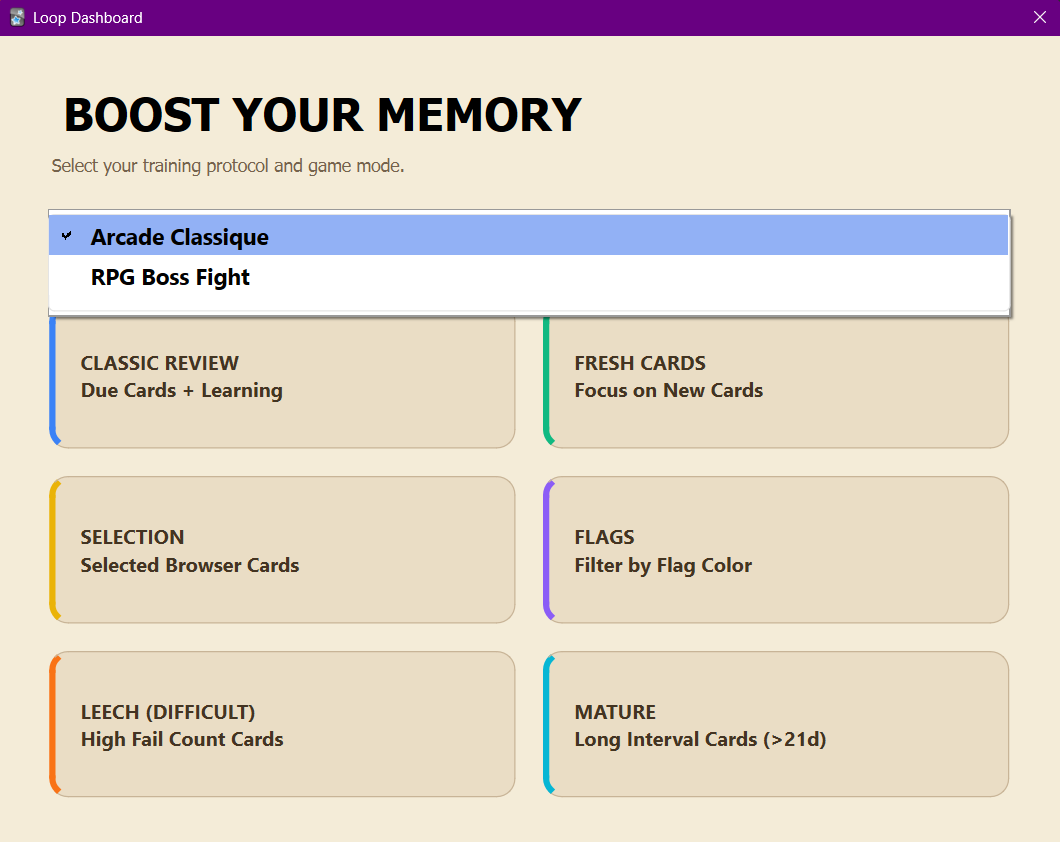The image size is (1060, 842).
Task: Click the Loop Dashboard app icon in title bar
Action: (15, 17)
